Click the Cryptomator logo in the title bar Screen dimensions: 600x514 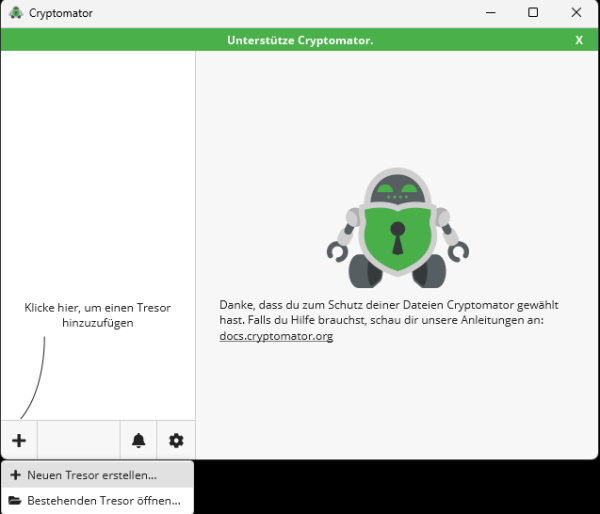15,13
